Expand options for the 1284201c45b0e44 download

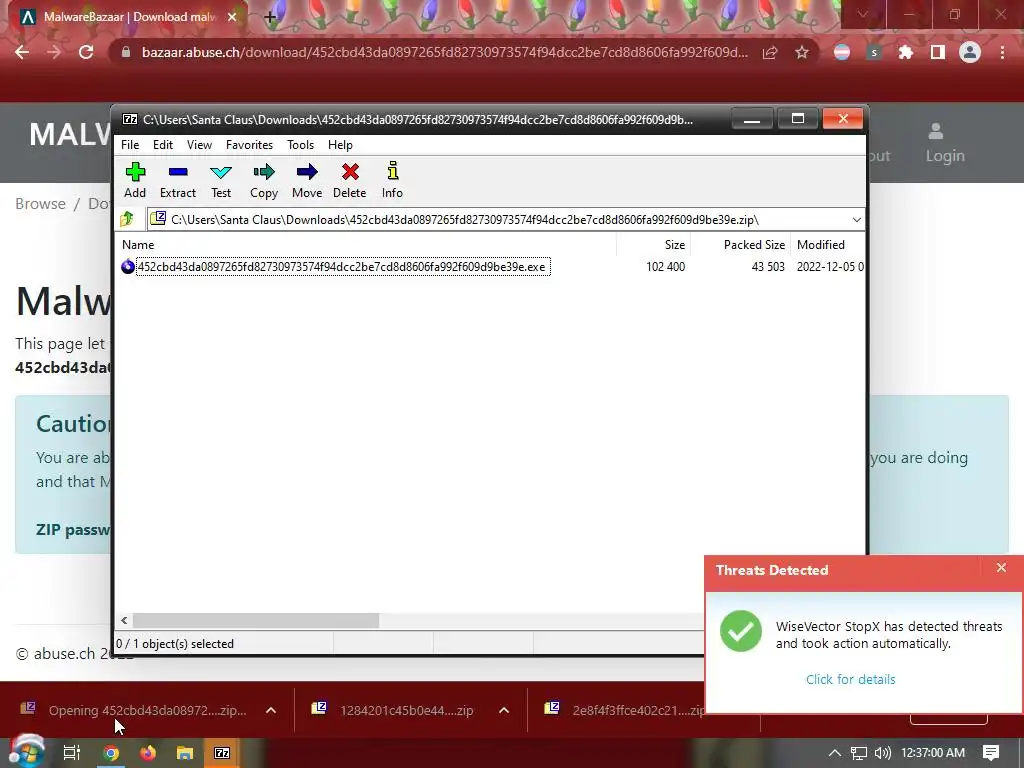(504, 711)
